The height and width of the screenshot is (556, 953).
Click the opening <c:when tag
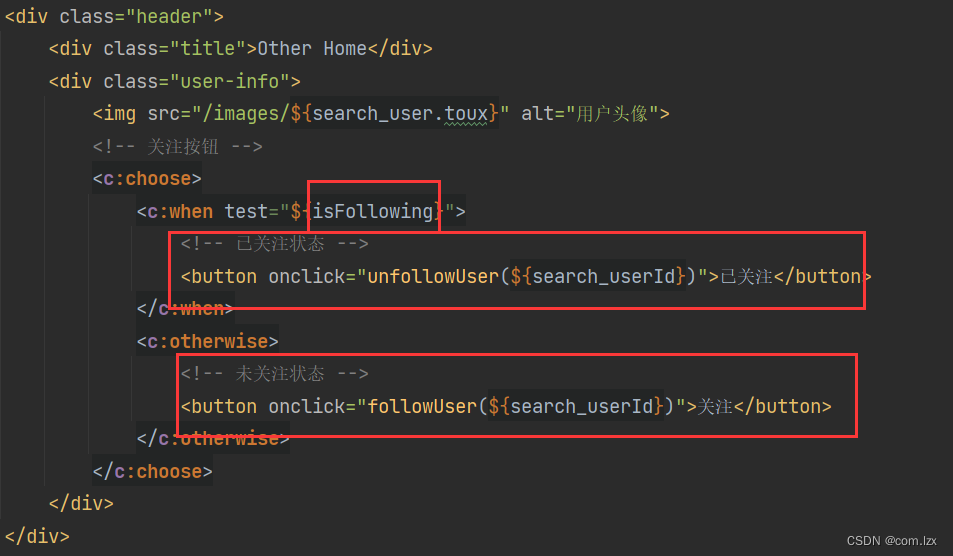pos(174,211)
